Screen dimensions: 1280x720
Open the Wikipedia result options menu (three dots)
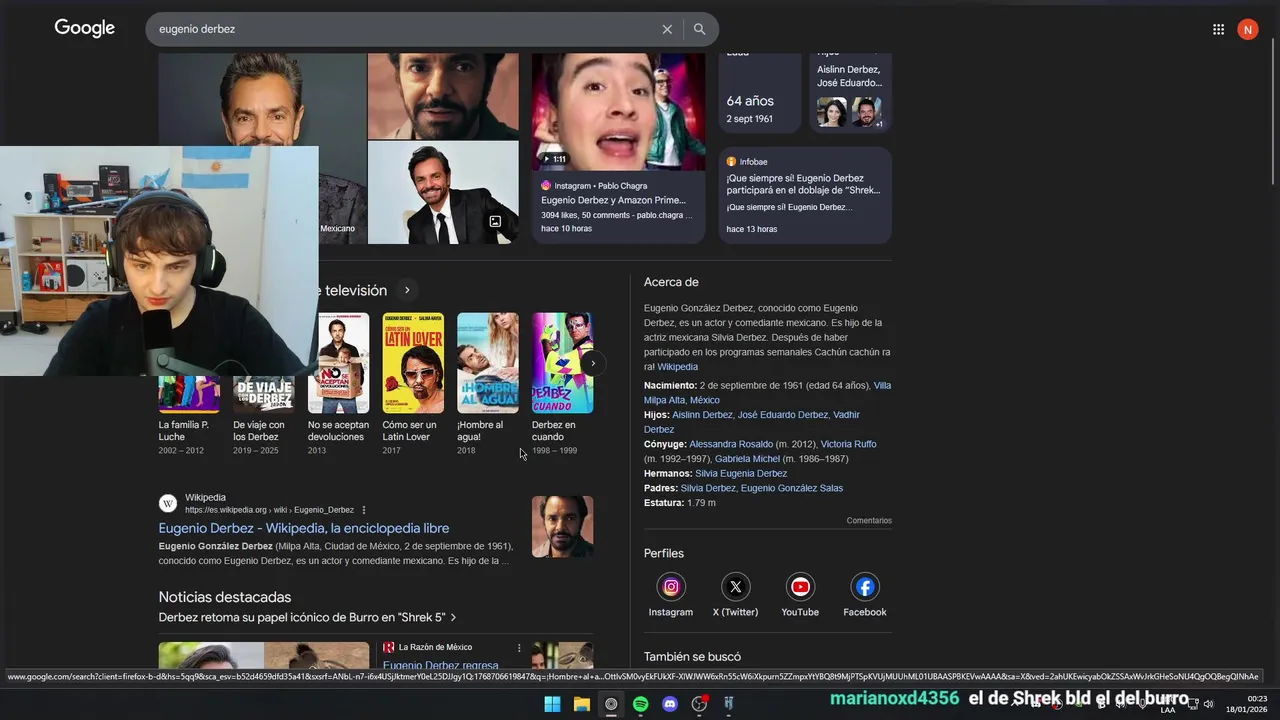pos(364,510)
